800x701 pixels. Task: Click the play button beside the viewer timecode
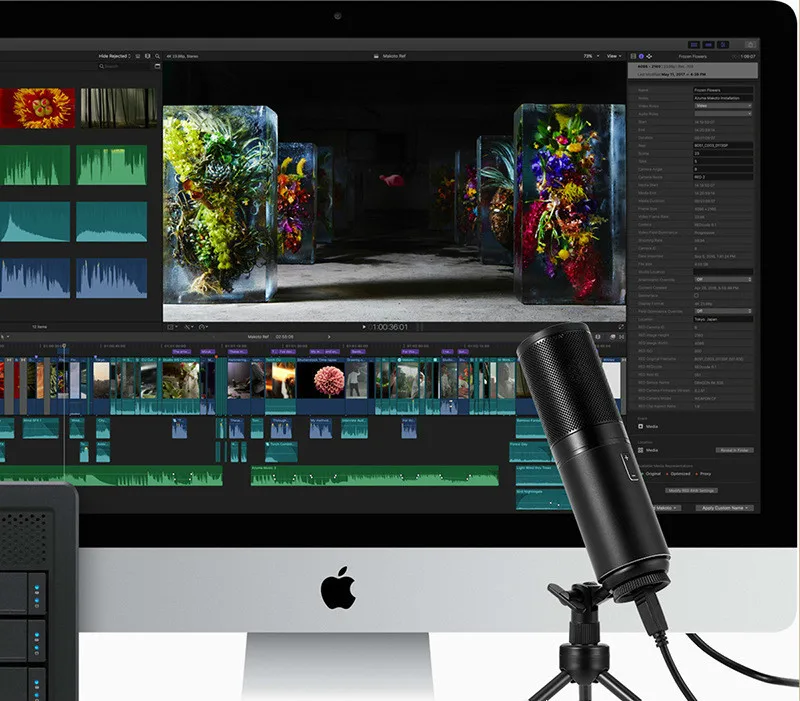tap(364, 327)
